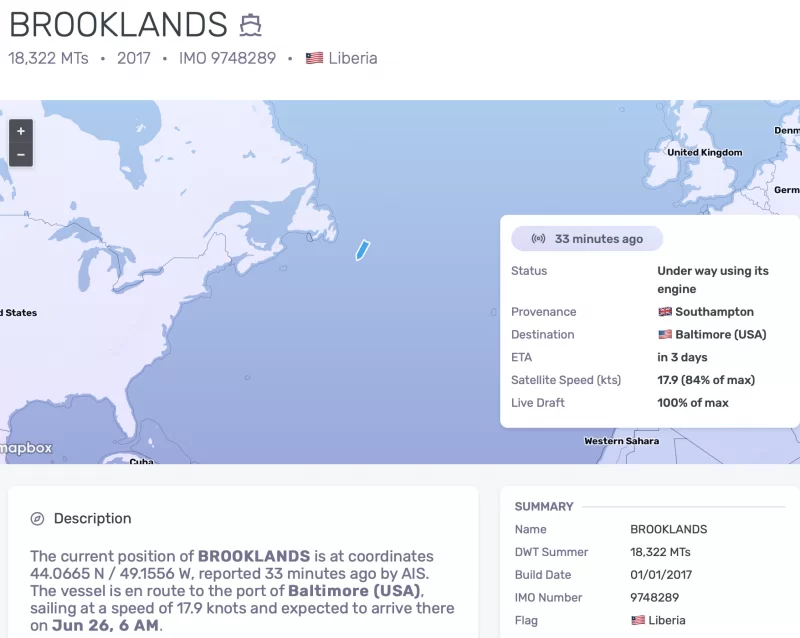Click the ship icon beside BROOKLANDS title
Image resolution: width=800 pixels, height=638 pixels.
click(250, 24)
